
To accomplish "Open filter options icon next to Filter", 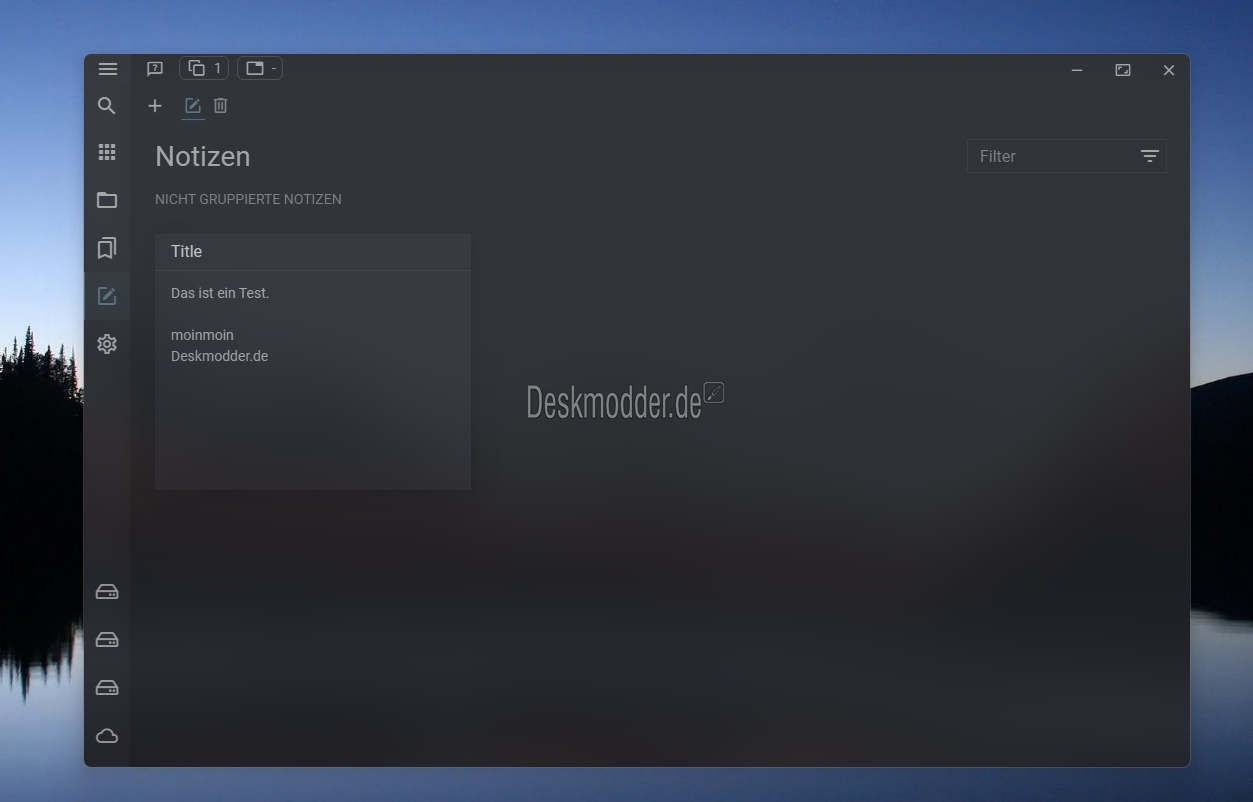I will [x=1150, y=156].
